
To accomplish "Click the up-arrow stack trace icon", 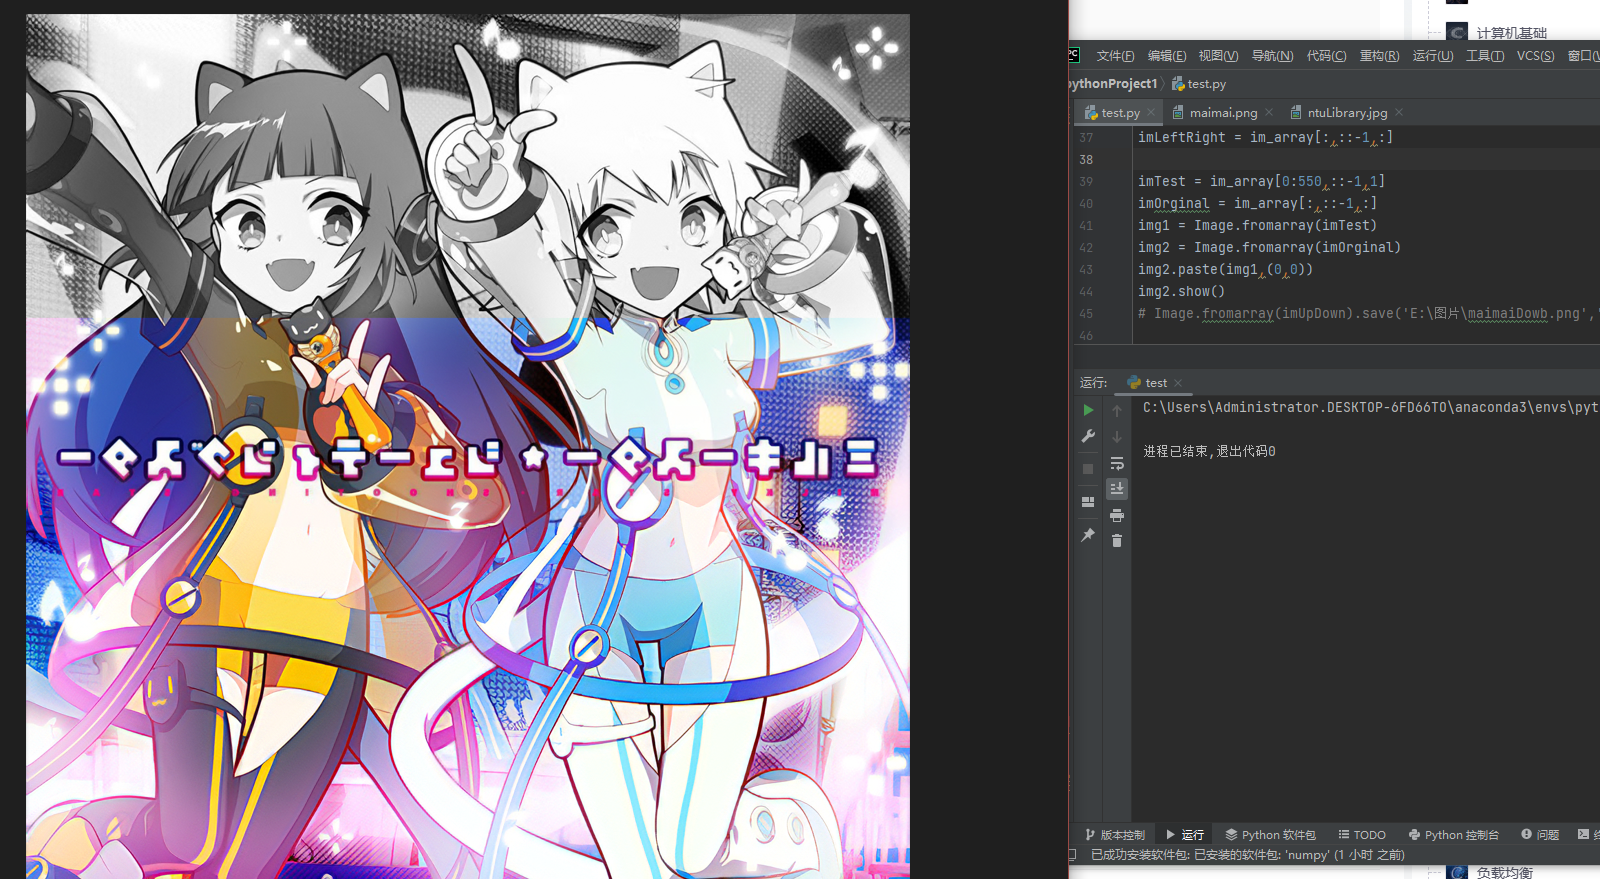I will 1117,410.
